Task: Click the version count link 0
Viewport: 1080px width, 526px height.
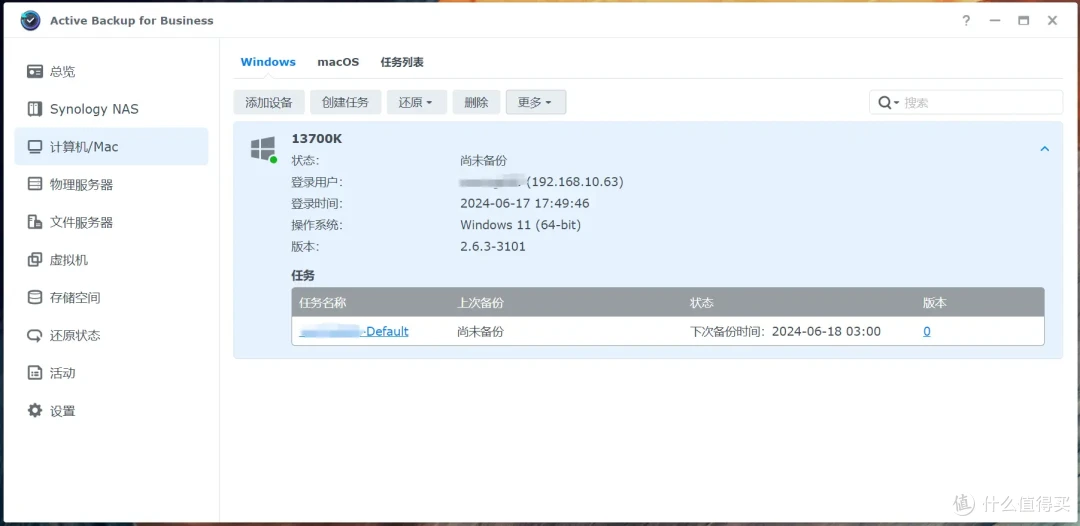Action: click(927, 331)
